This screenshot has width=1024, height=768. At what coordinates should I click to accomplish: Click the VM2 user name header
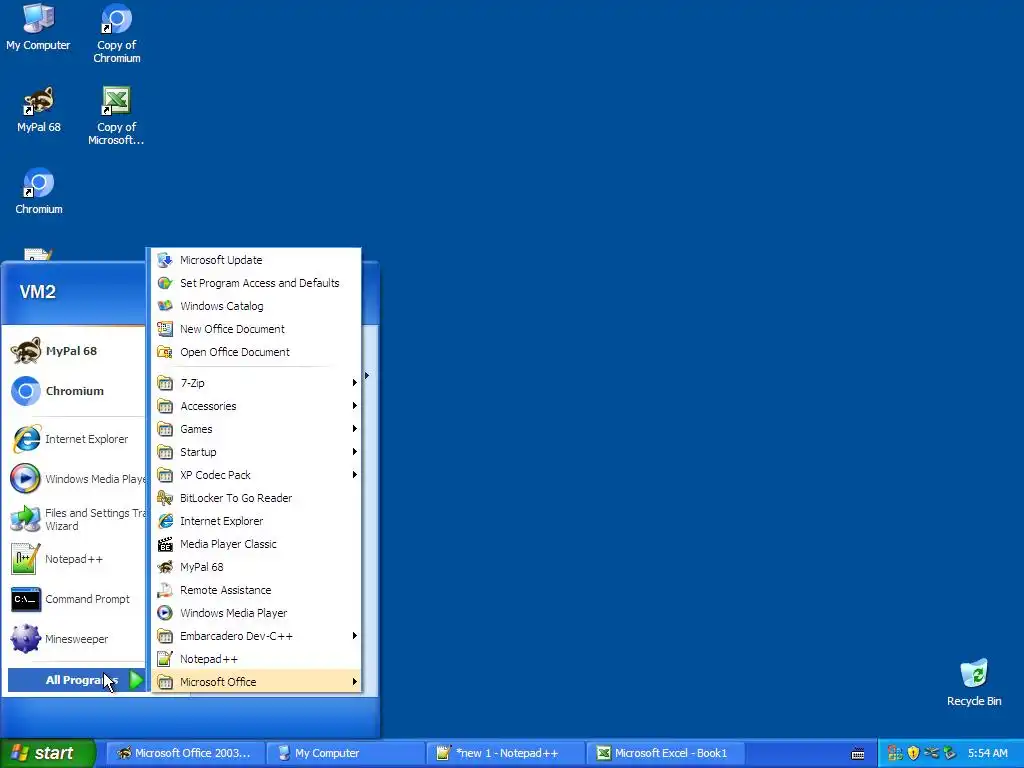coord(38,292)
